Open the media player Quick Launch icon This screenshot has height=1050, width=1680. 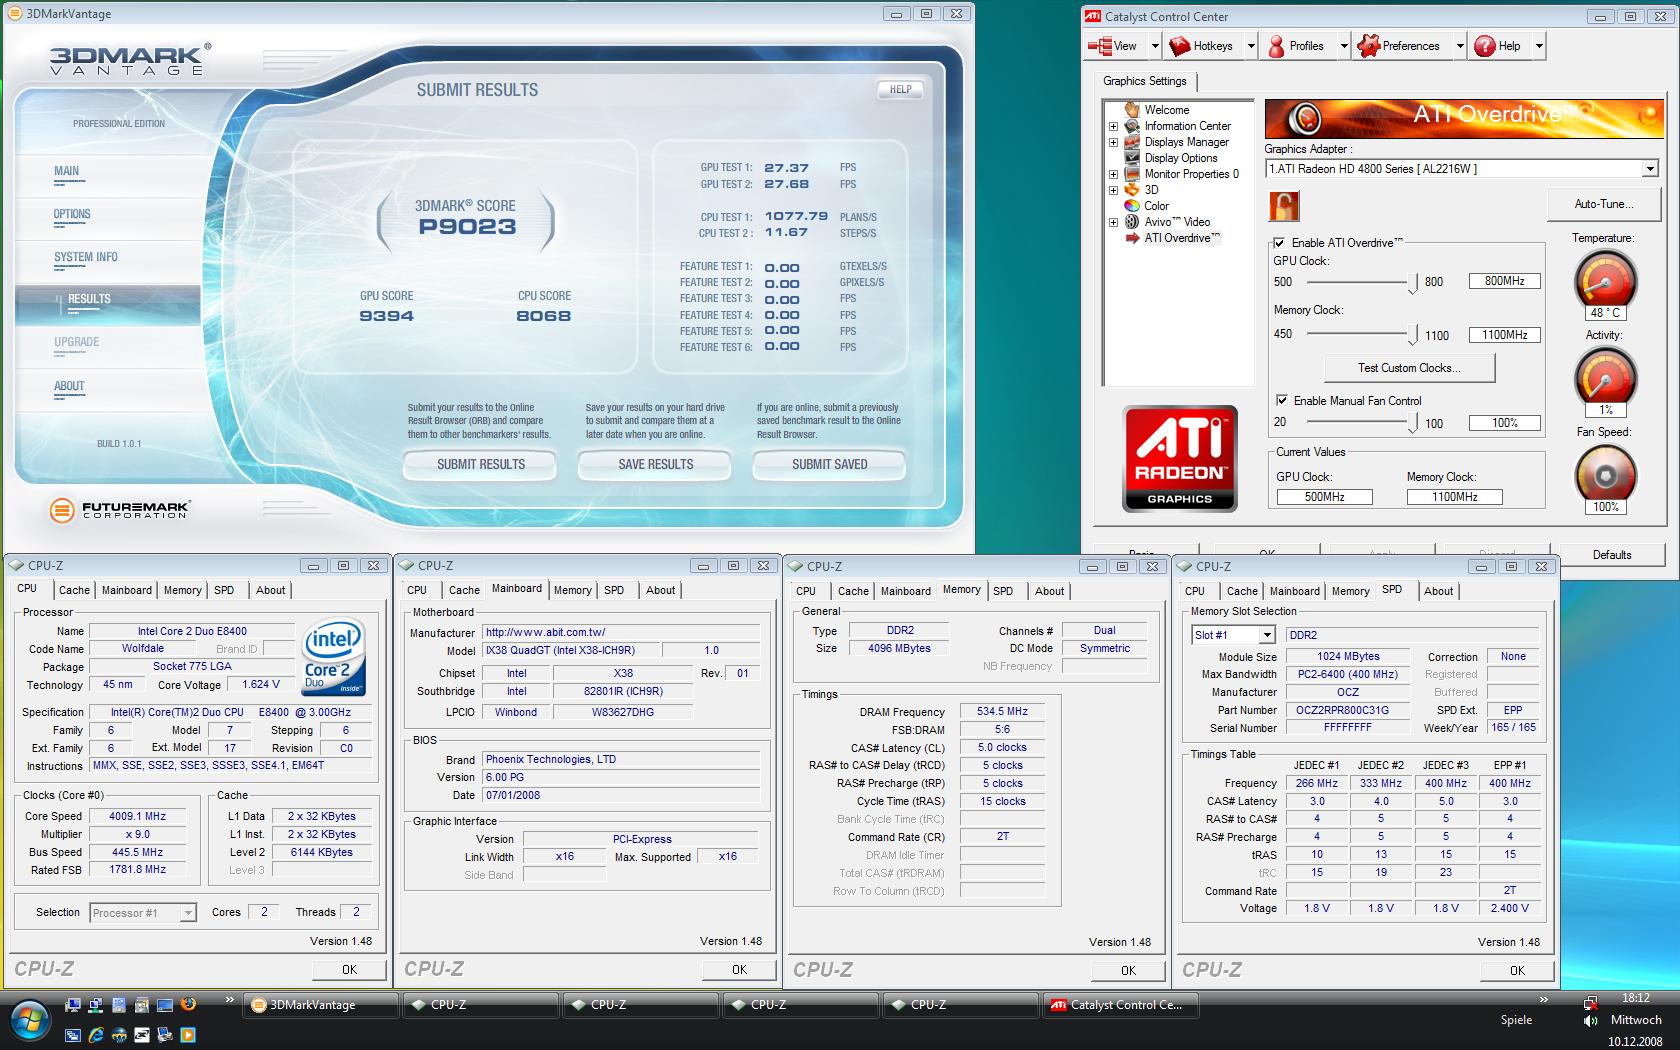pyautogui.click(x=188, y=1036)
